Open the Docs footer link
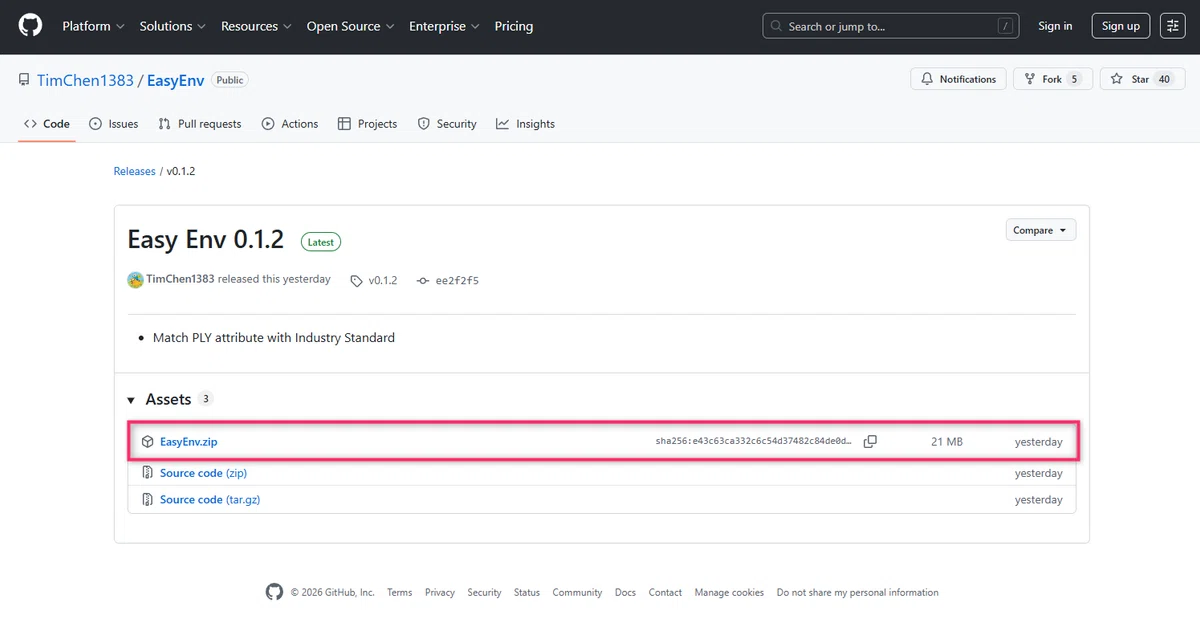The height and width of the screenshot is (619, 1200). point(625,592)
